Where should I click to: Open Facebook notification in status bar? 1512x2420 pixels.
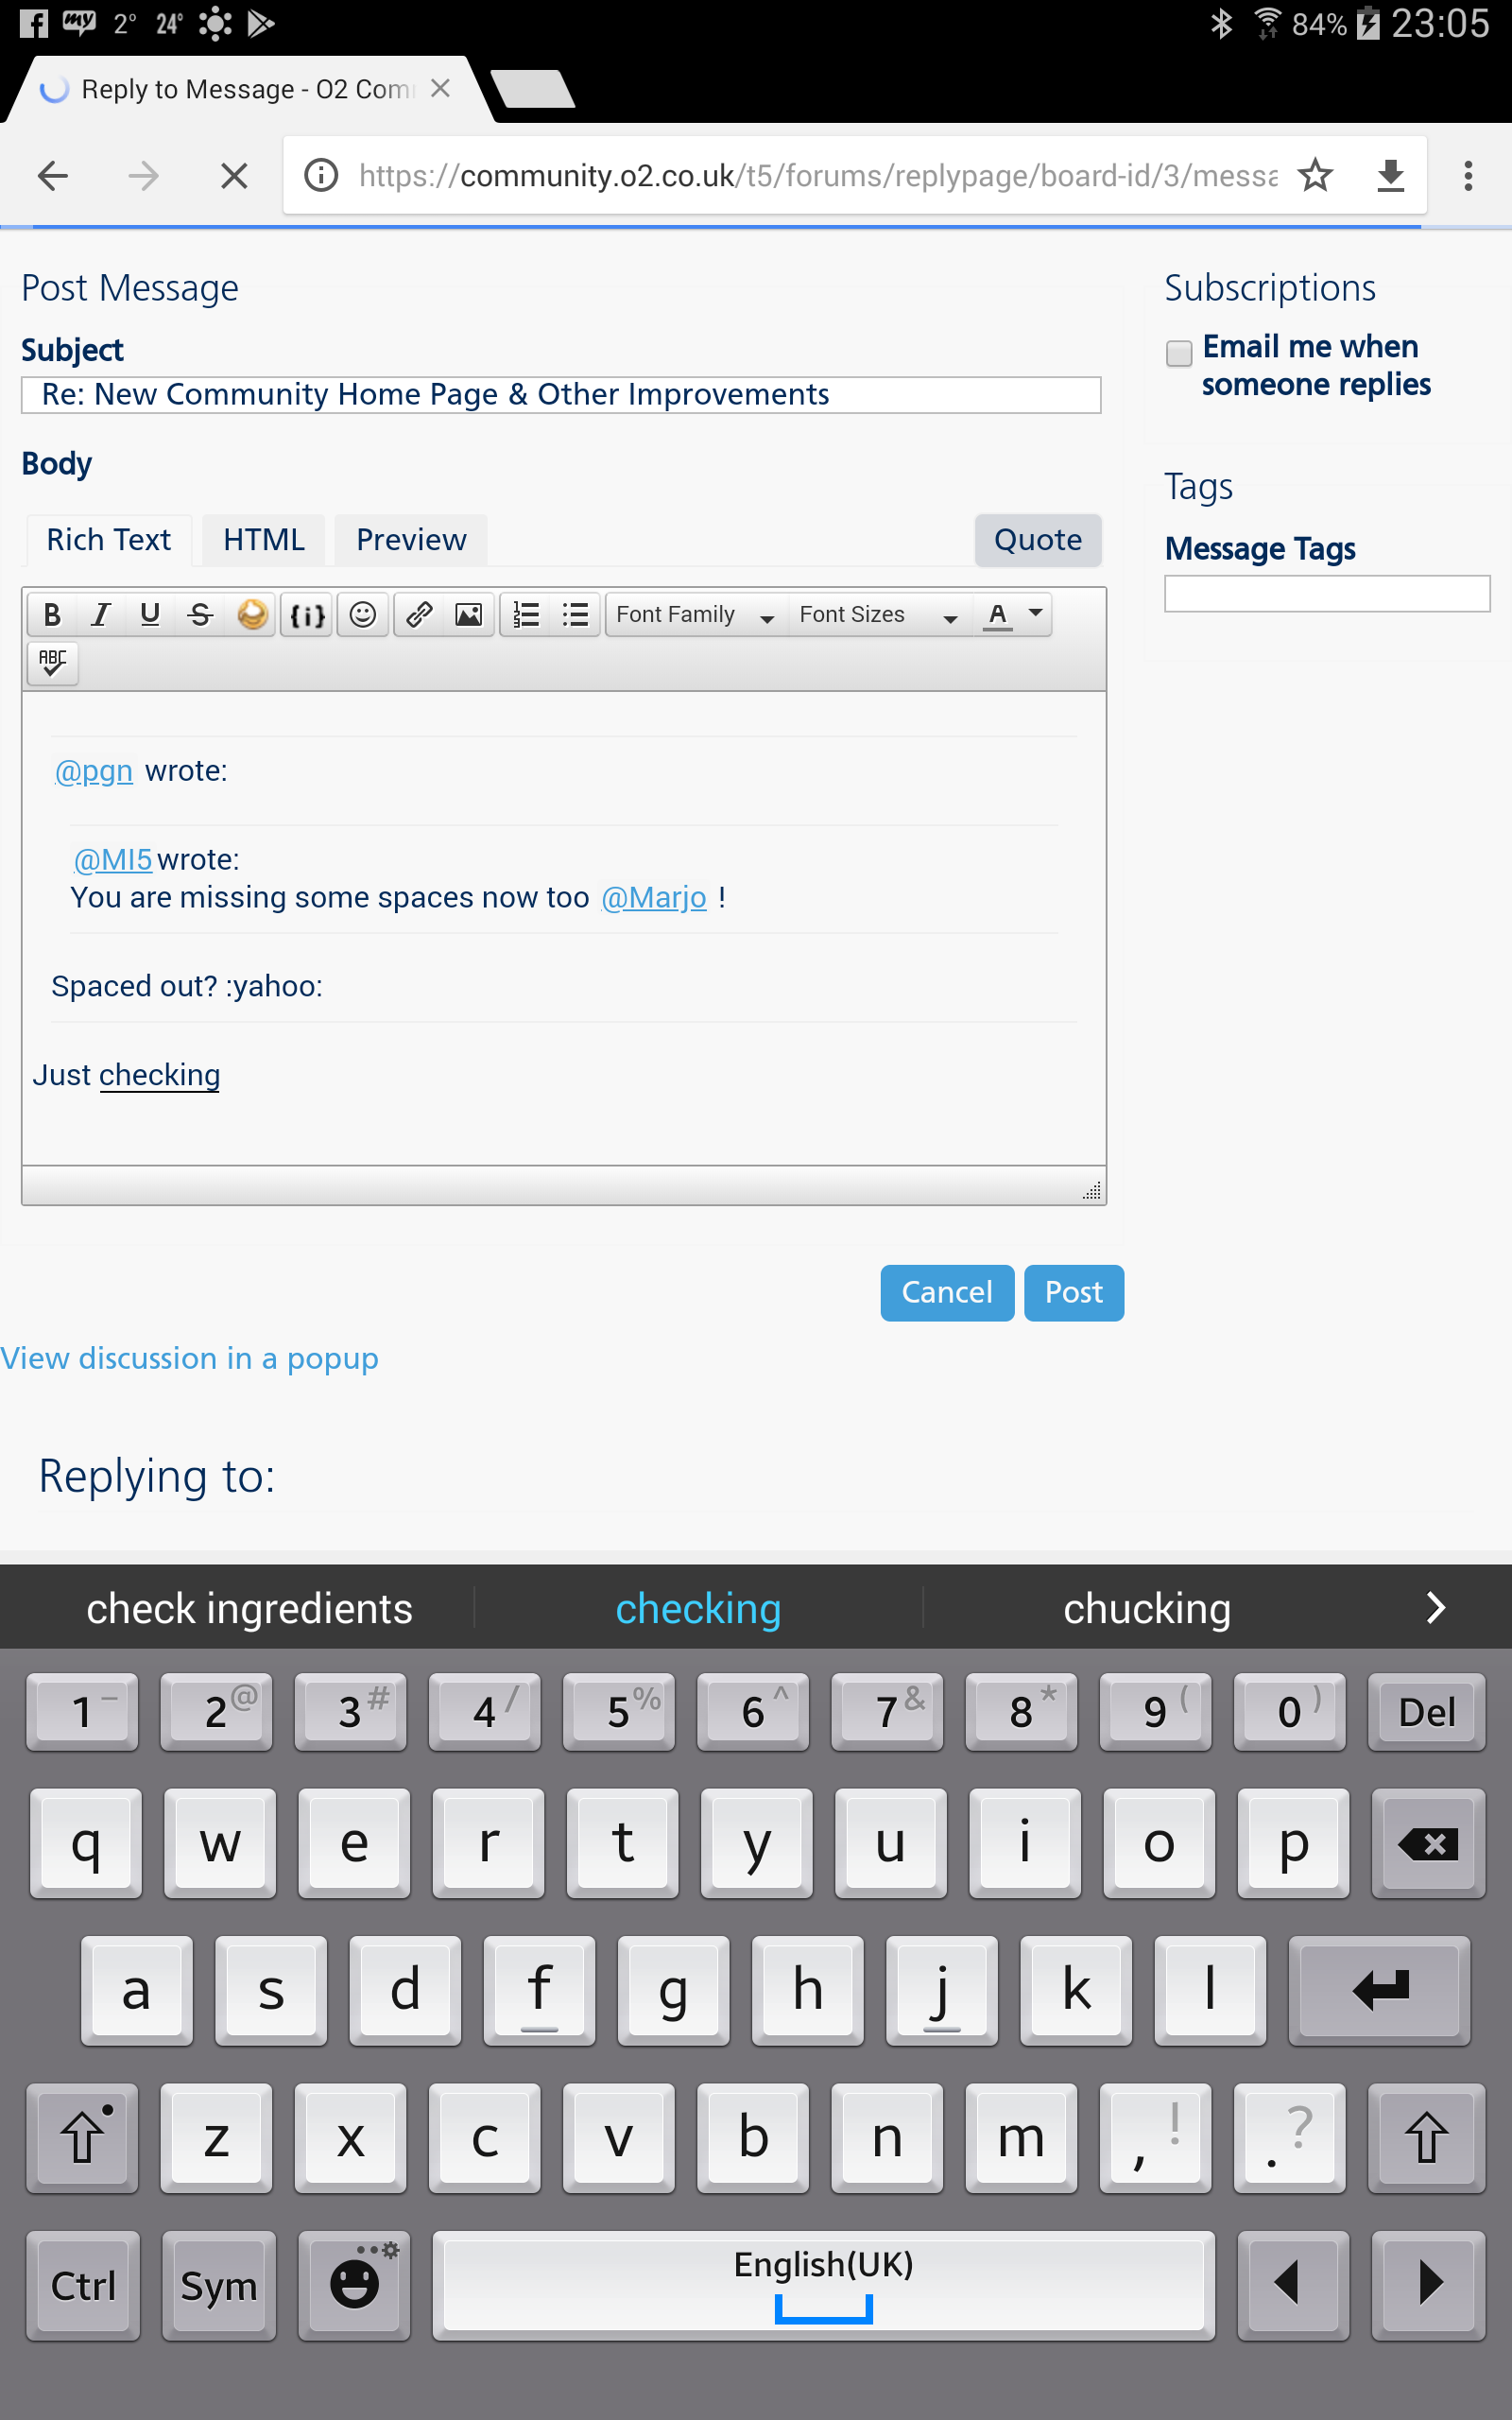(x=33, y=23)
